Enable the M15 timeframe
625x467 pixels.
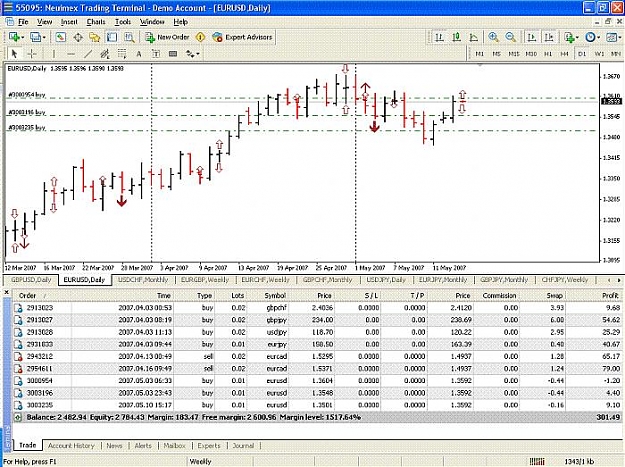click(x=513, y=53)
